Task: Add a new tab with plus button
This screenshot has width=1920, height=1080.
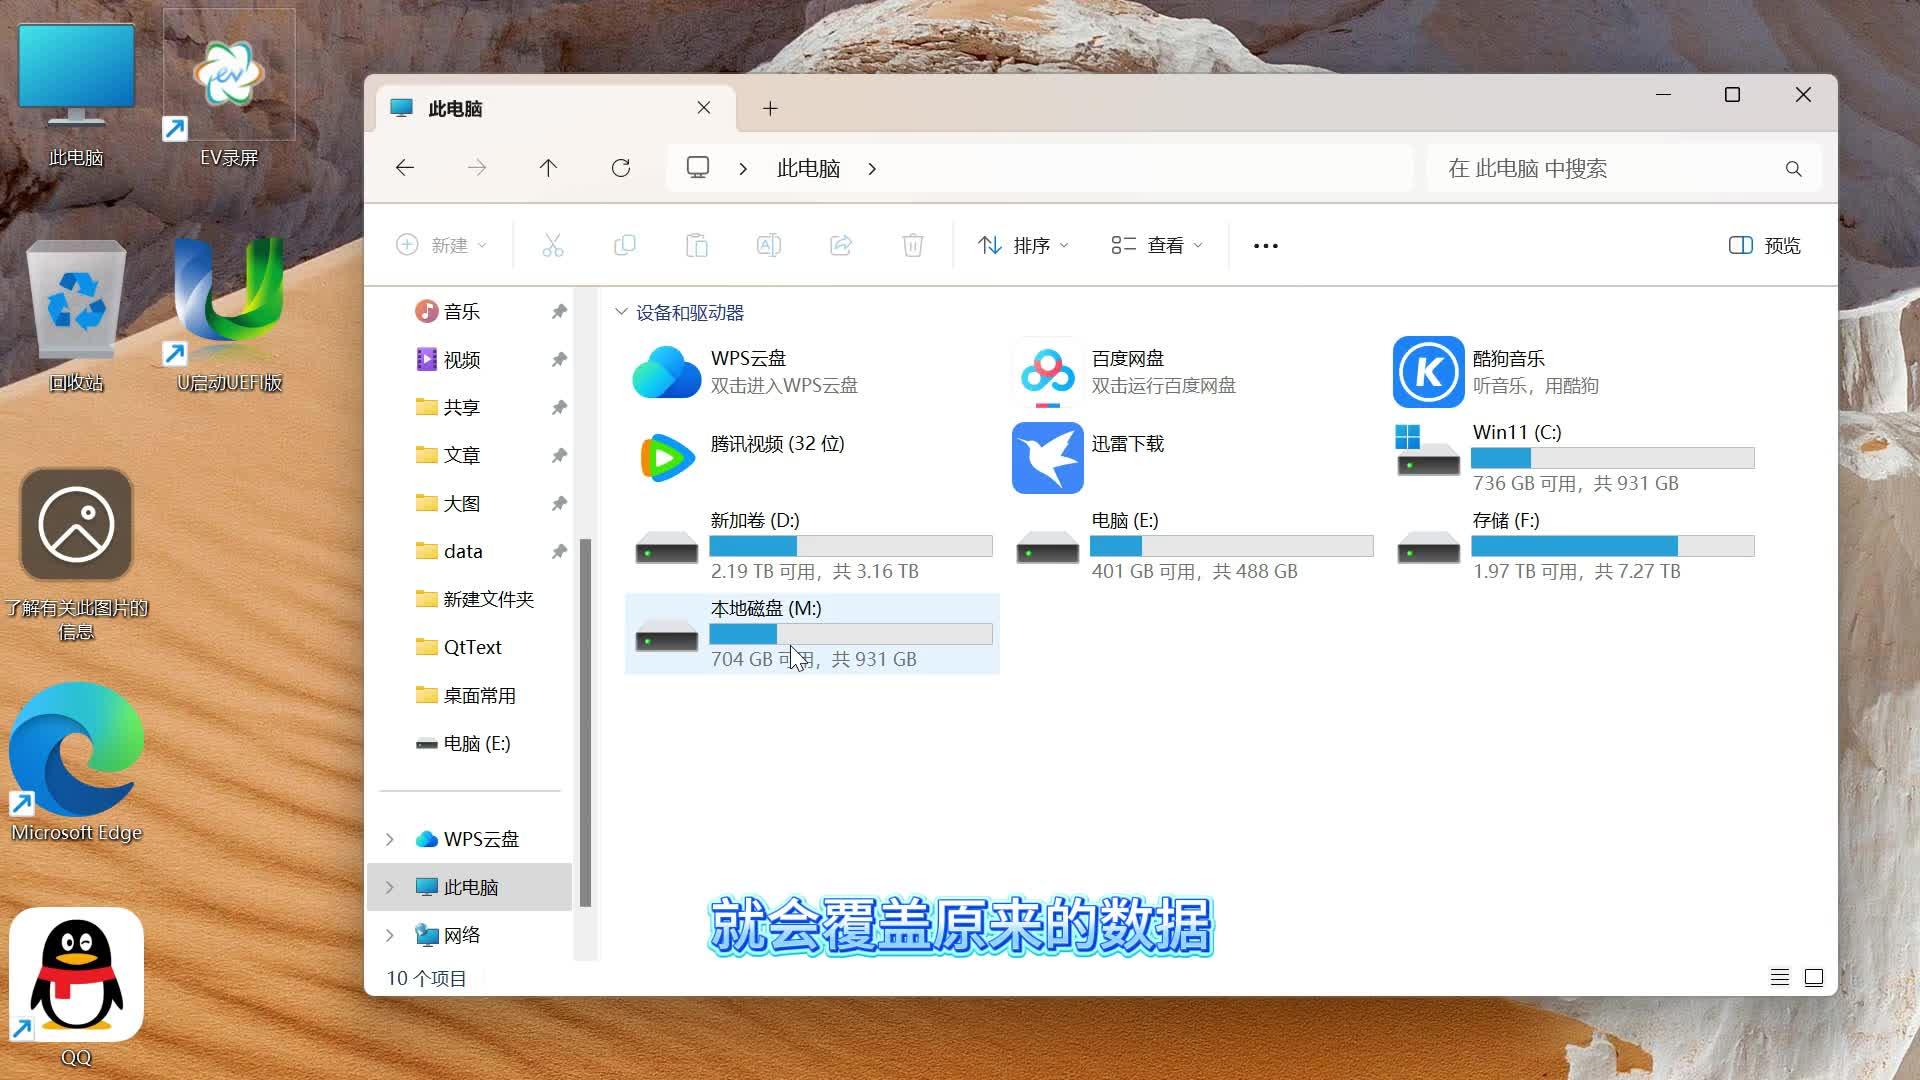Action: pos(770,108)
